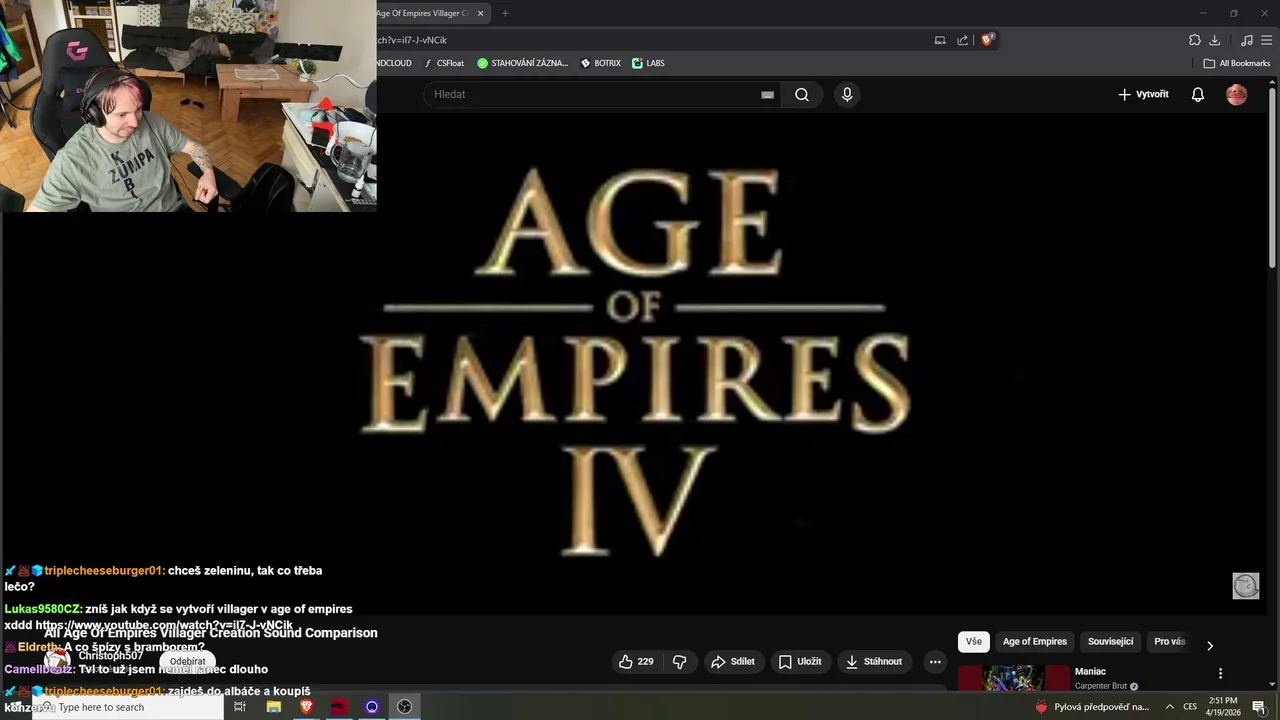Click the Lukas9580CZ chat username
The height and width of the screenshot is (720, 1280).
(x=43, y=609)
